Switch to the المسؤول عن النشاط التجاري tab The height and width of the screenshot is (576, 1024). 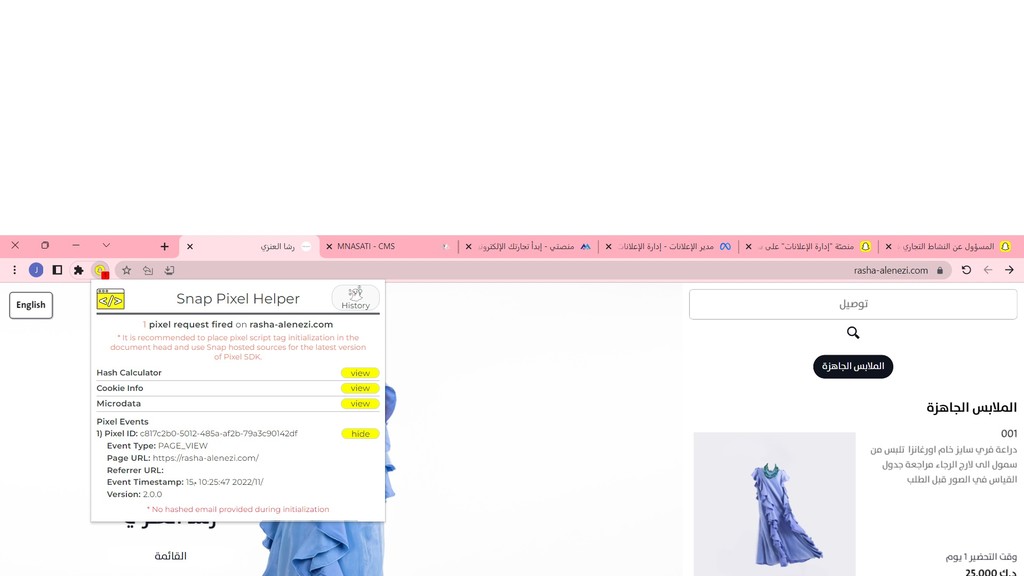point(948,246)
